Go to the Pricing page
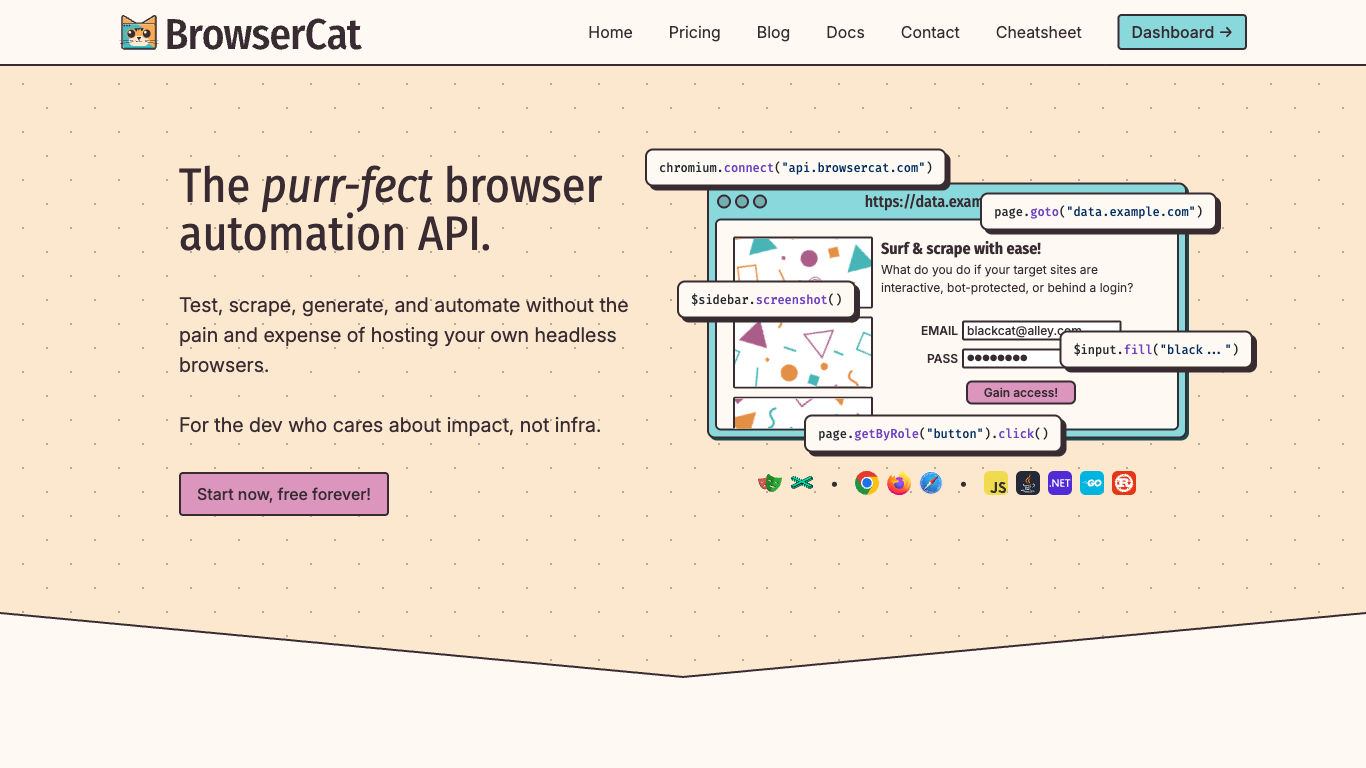This screenshot has width=1366, height=768. [695, 32]
